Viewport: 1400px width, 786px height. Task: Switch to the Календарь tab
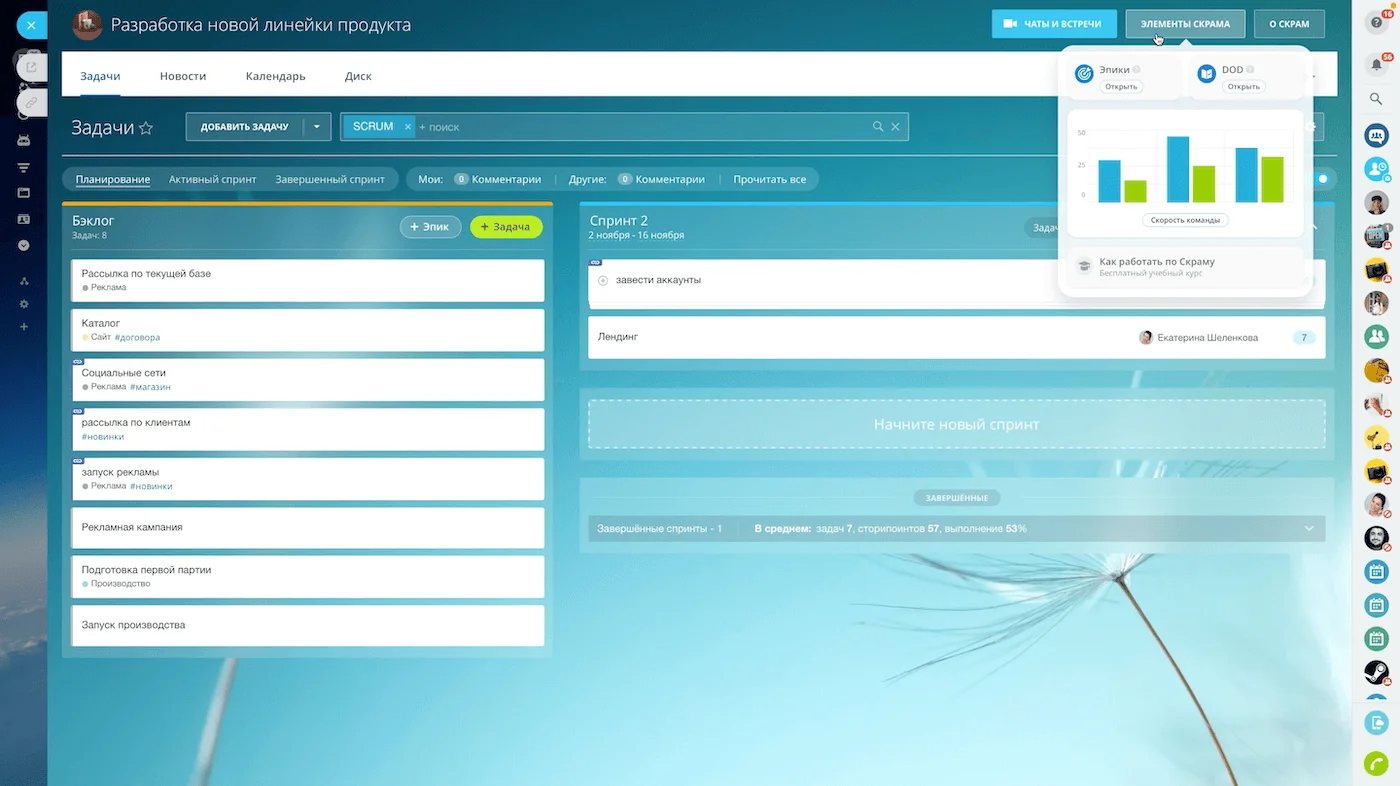275,76
